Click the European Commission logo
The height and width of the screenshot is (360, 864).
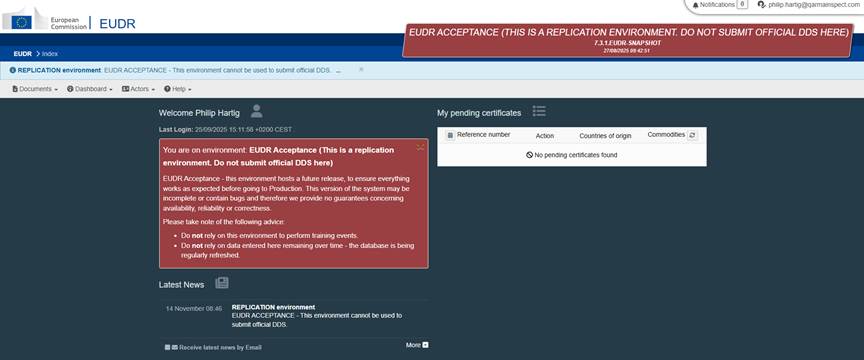tap(44, 19)
